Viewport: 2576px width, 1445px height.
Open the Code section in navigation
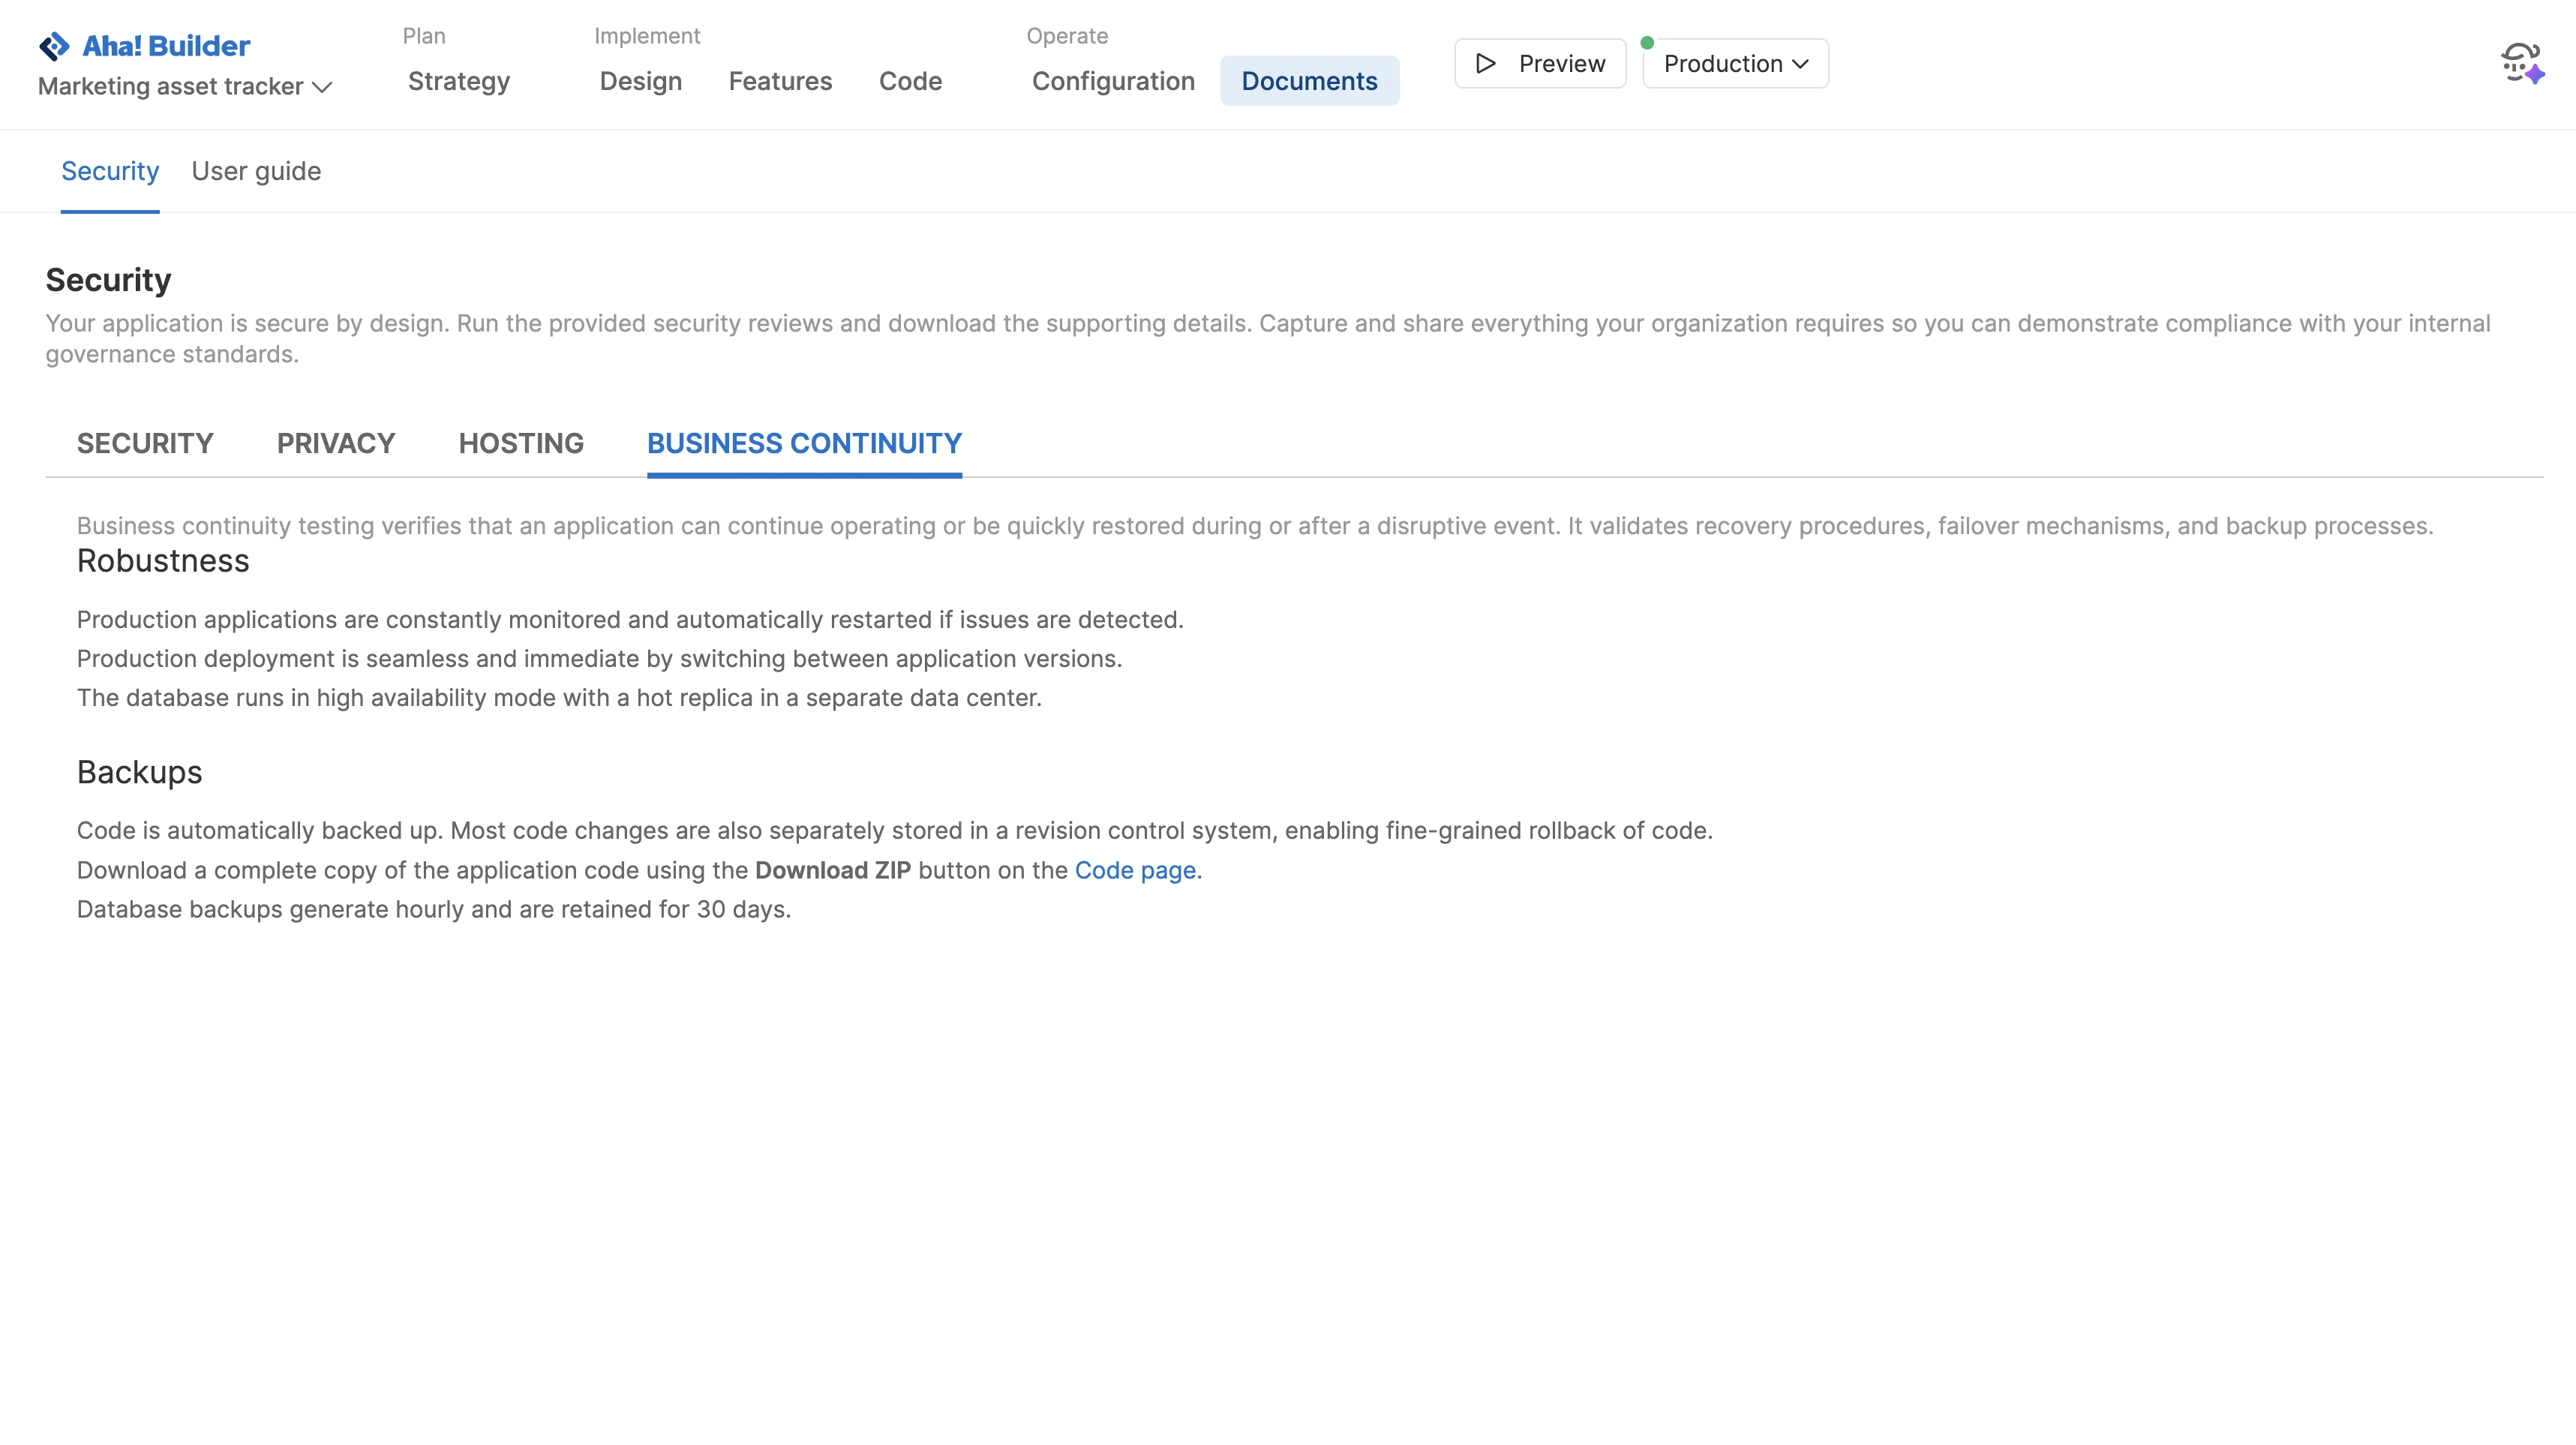pyautogui.click(x=910, y=81)
